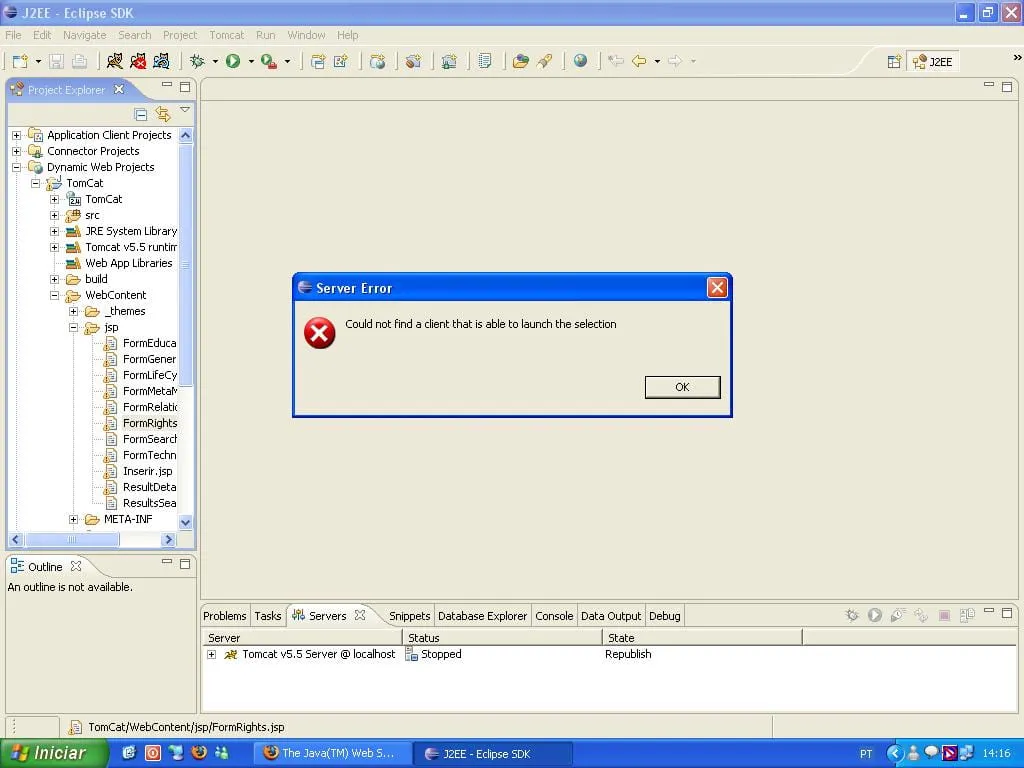Open the File menu

pos(13,35)
